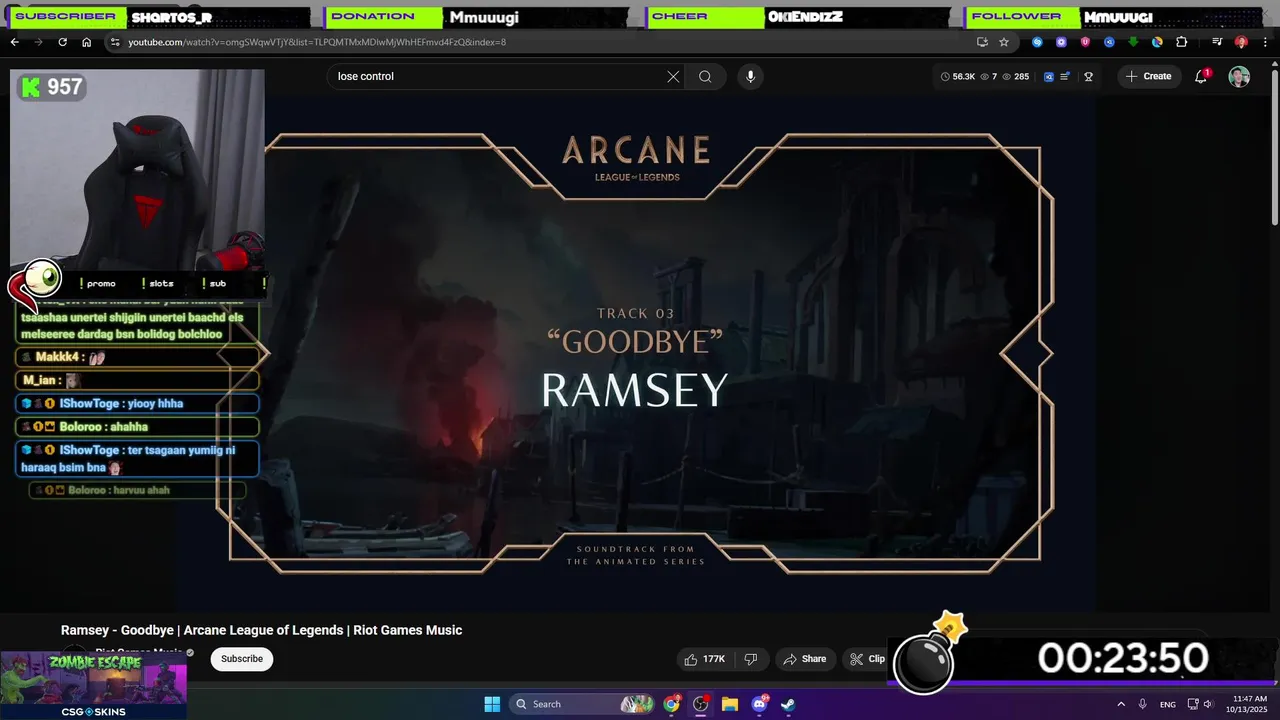The width and height of the screenshot is (1280, 720).
Task: Click the Zombie Escape CSGOSKINS banner
Action: tap(93, 685)
